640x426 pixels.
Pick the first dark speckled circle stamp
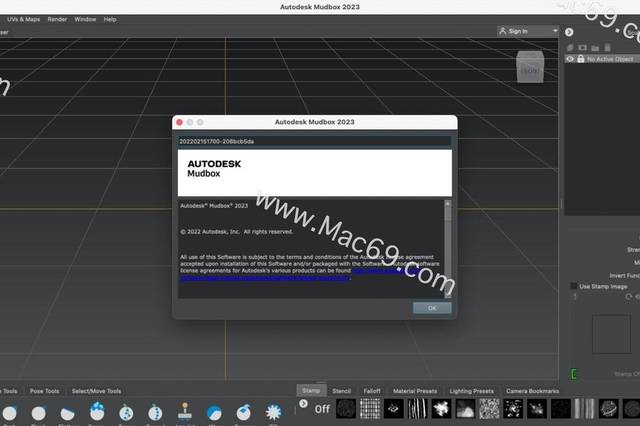346,409
